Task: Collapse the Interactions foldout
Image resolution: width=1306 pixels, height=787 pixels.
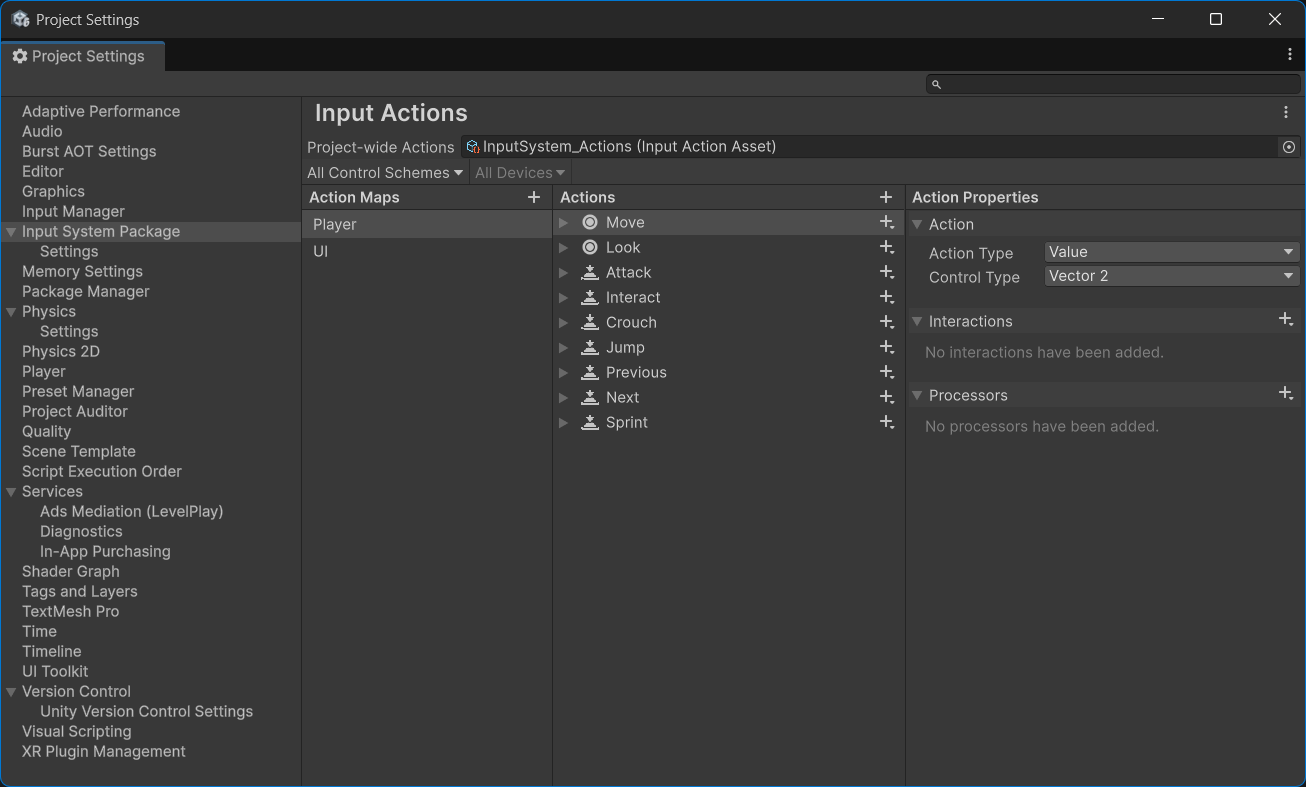Action: (917, 322)
